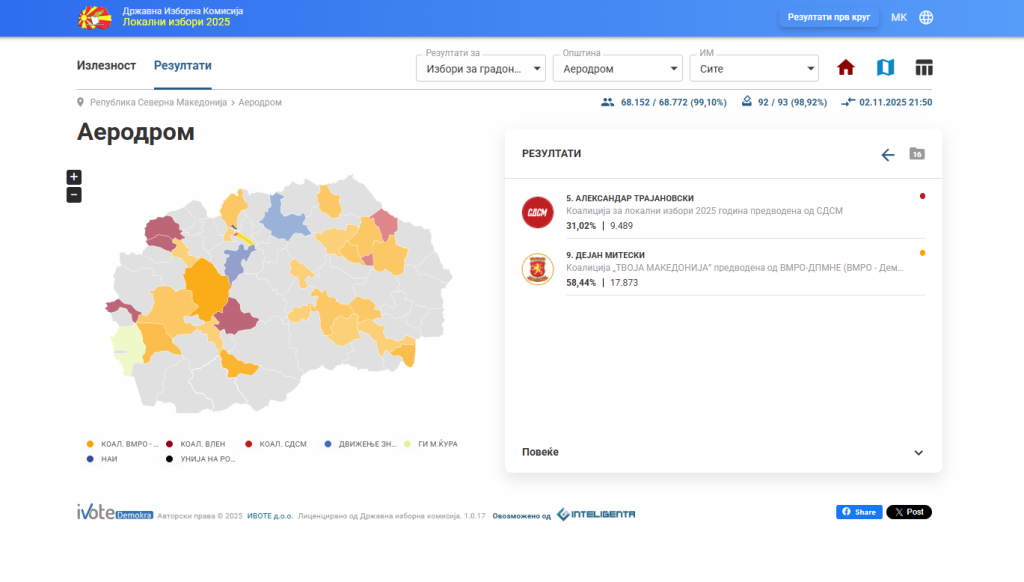Go back with the results arrow
Image resolution: width=1024 pixels, height=582 pixels.
tap(887, 155)
